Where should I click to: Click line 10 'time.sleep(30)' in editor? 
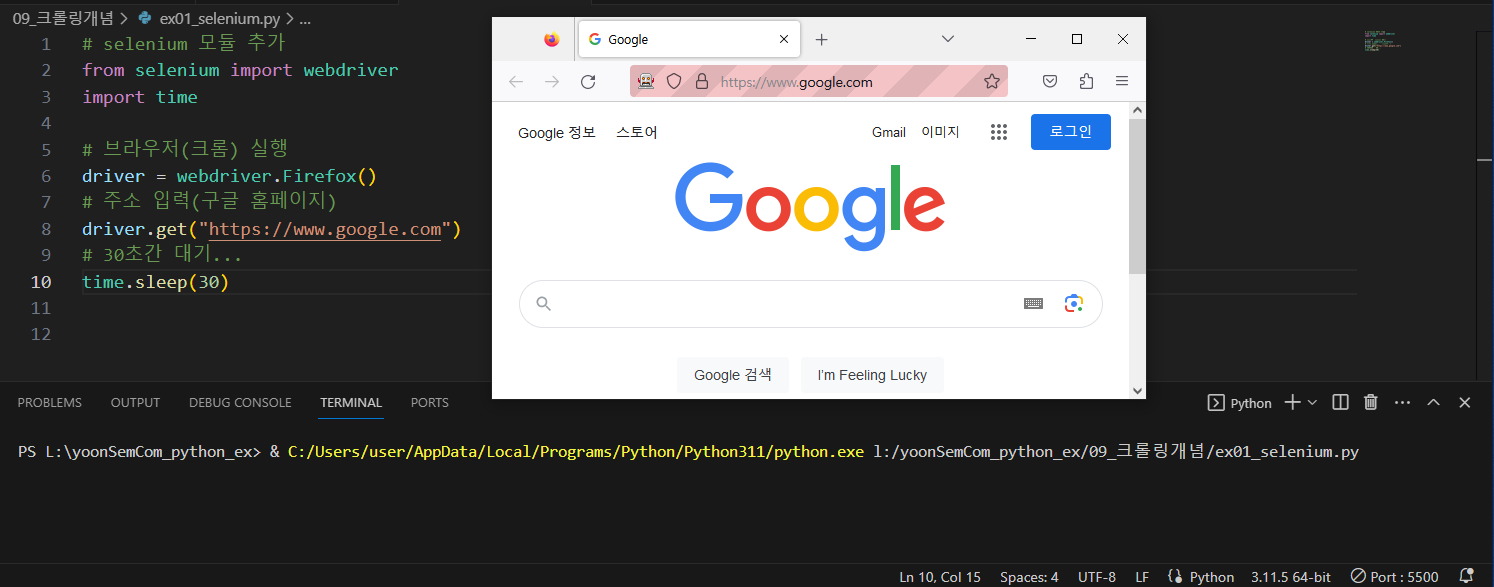point(156,282)
